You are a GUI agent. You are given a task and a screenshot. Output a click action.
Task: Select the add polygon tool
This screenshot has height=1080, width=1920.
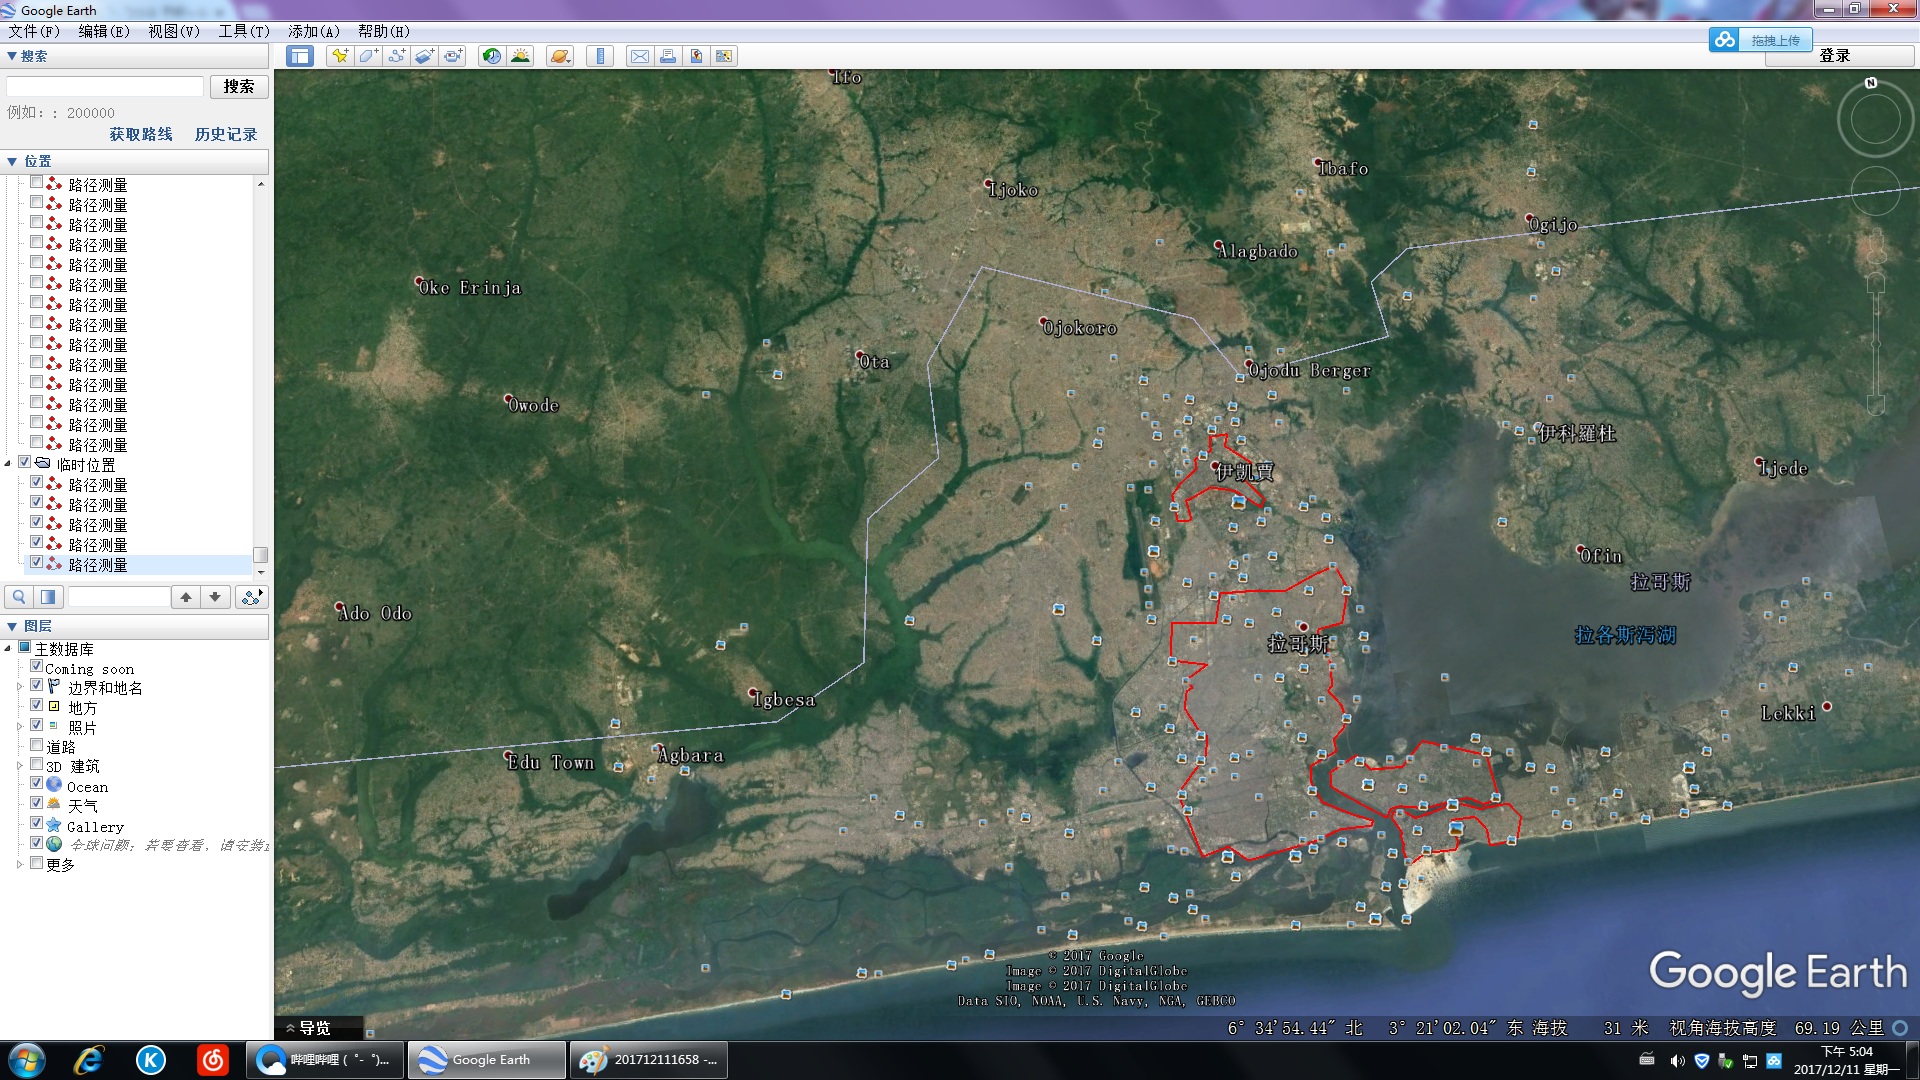pyautogui.click(x=368, y=56)
